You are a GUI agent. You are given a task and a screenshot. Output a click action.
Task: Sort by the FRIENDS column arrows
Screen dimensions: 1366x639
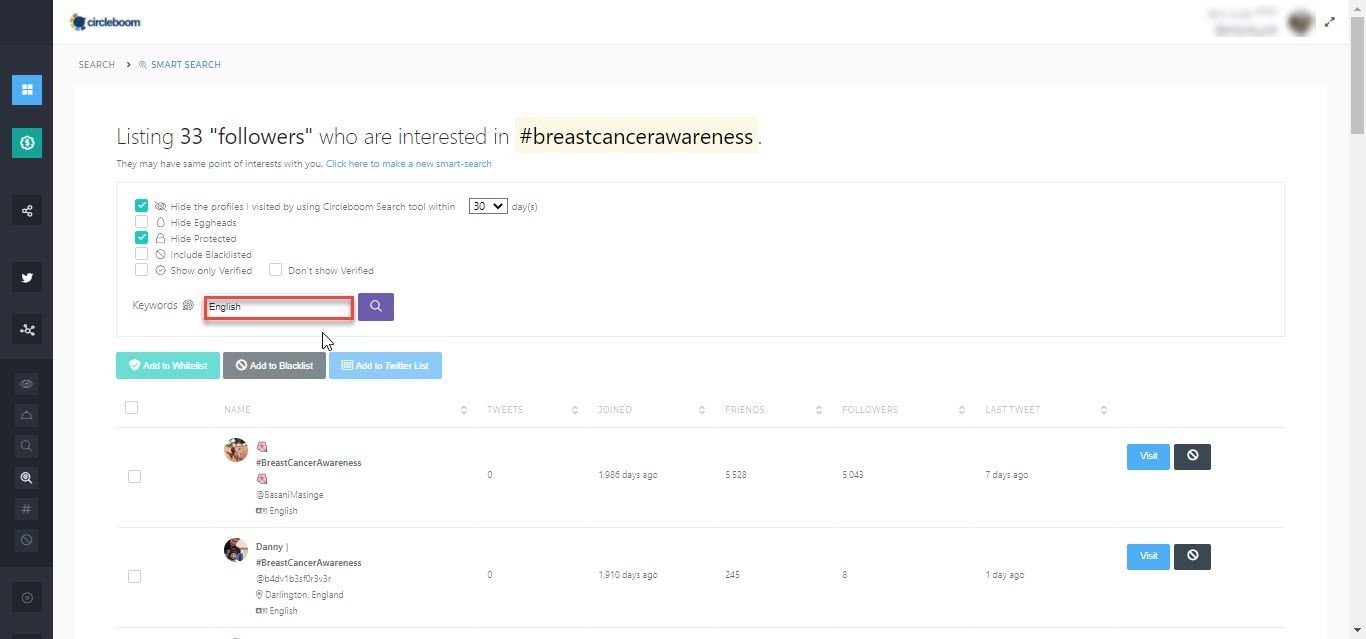(x=819, y=410)
